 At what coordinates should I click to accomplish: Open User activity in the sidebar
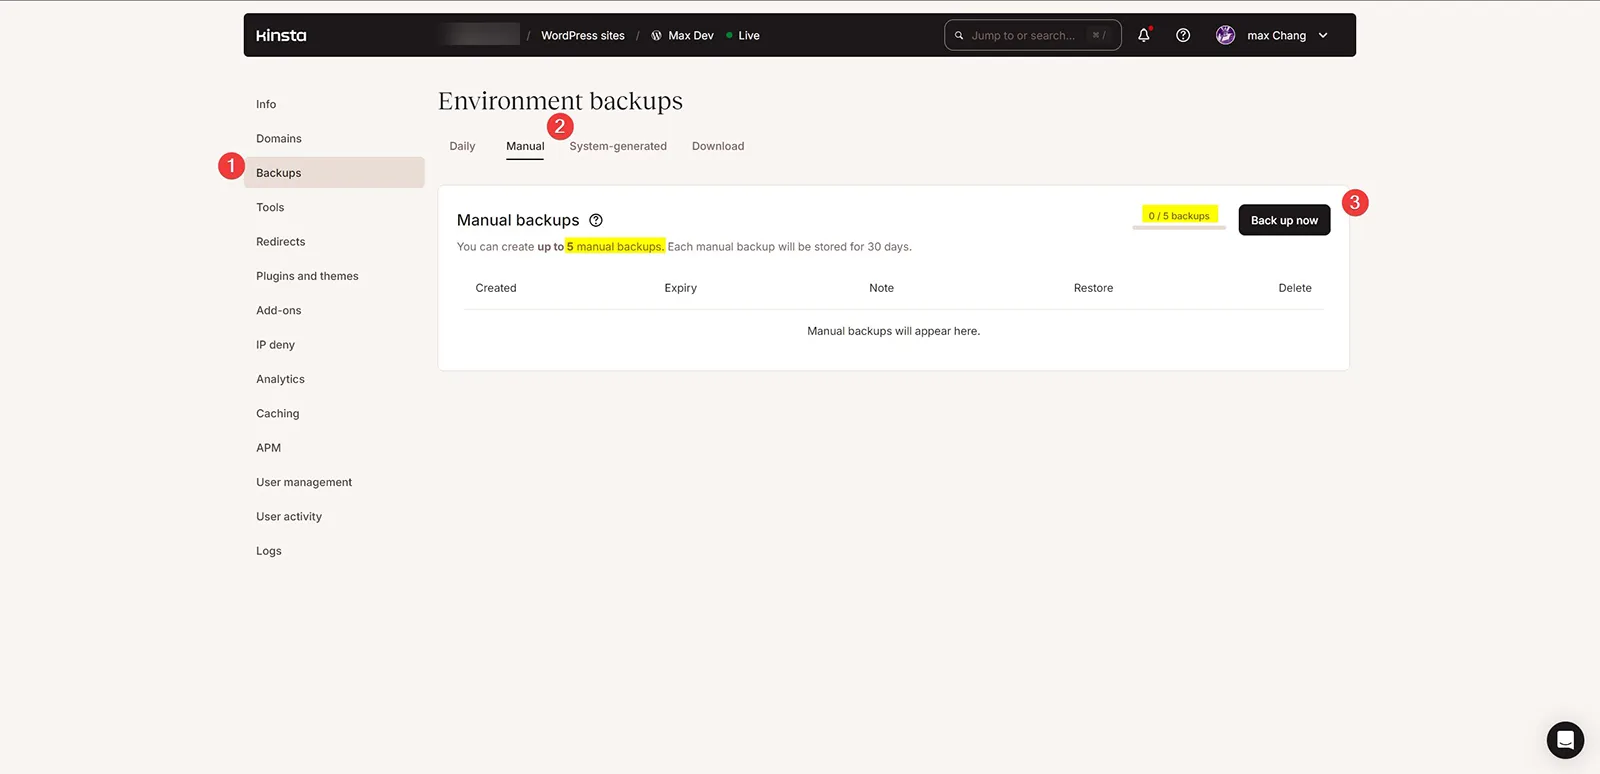pyautogui.click(x=289, y=517)
